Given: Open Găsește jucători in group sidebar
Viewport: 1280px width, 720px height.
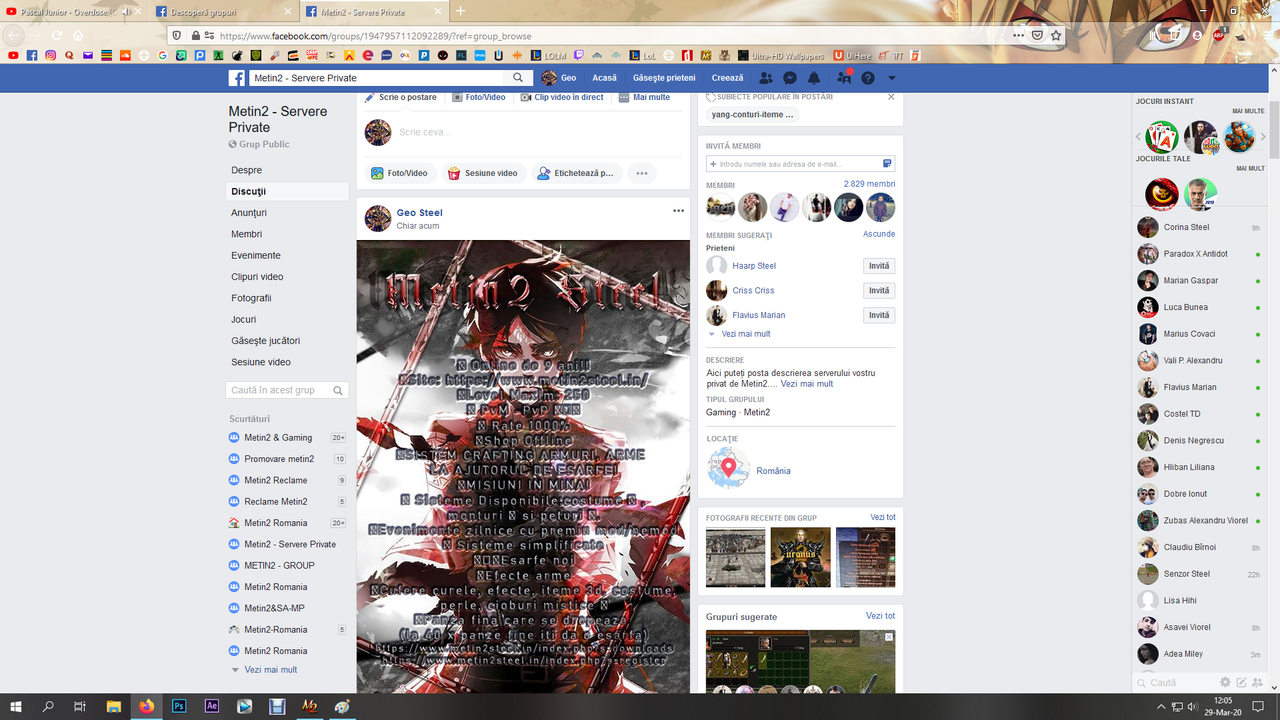Looking at the screenshot, I should 265,341.
